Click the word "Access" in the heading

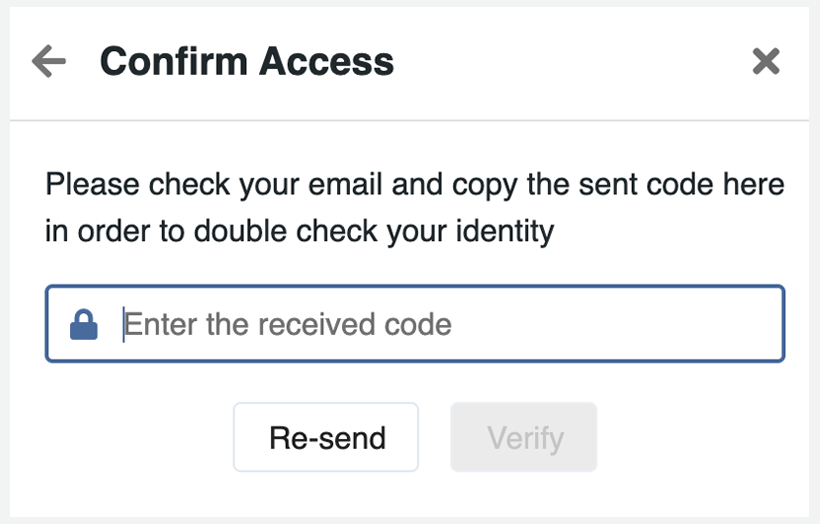pos(327,62)
